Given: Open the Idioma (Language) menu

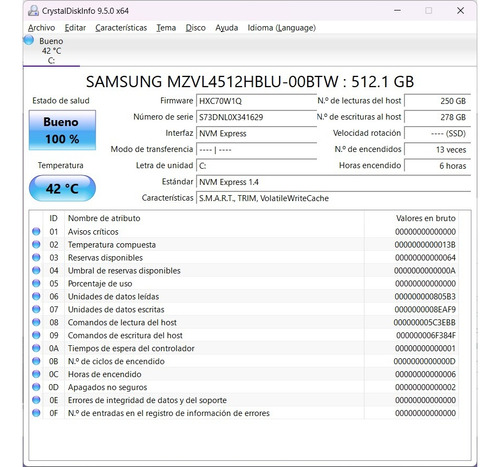Looking at the screenshot, I should pyautogui.click(x=282, y=28).
